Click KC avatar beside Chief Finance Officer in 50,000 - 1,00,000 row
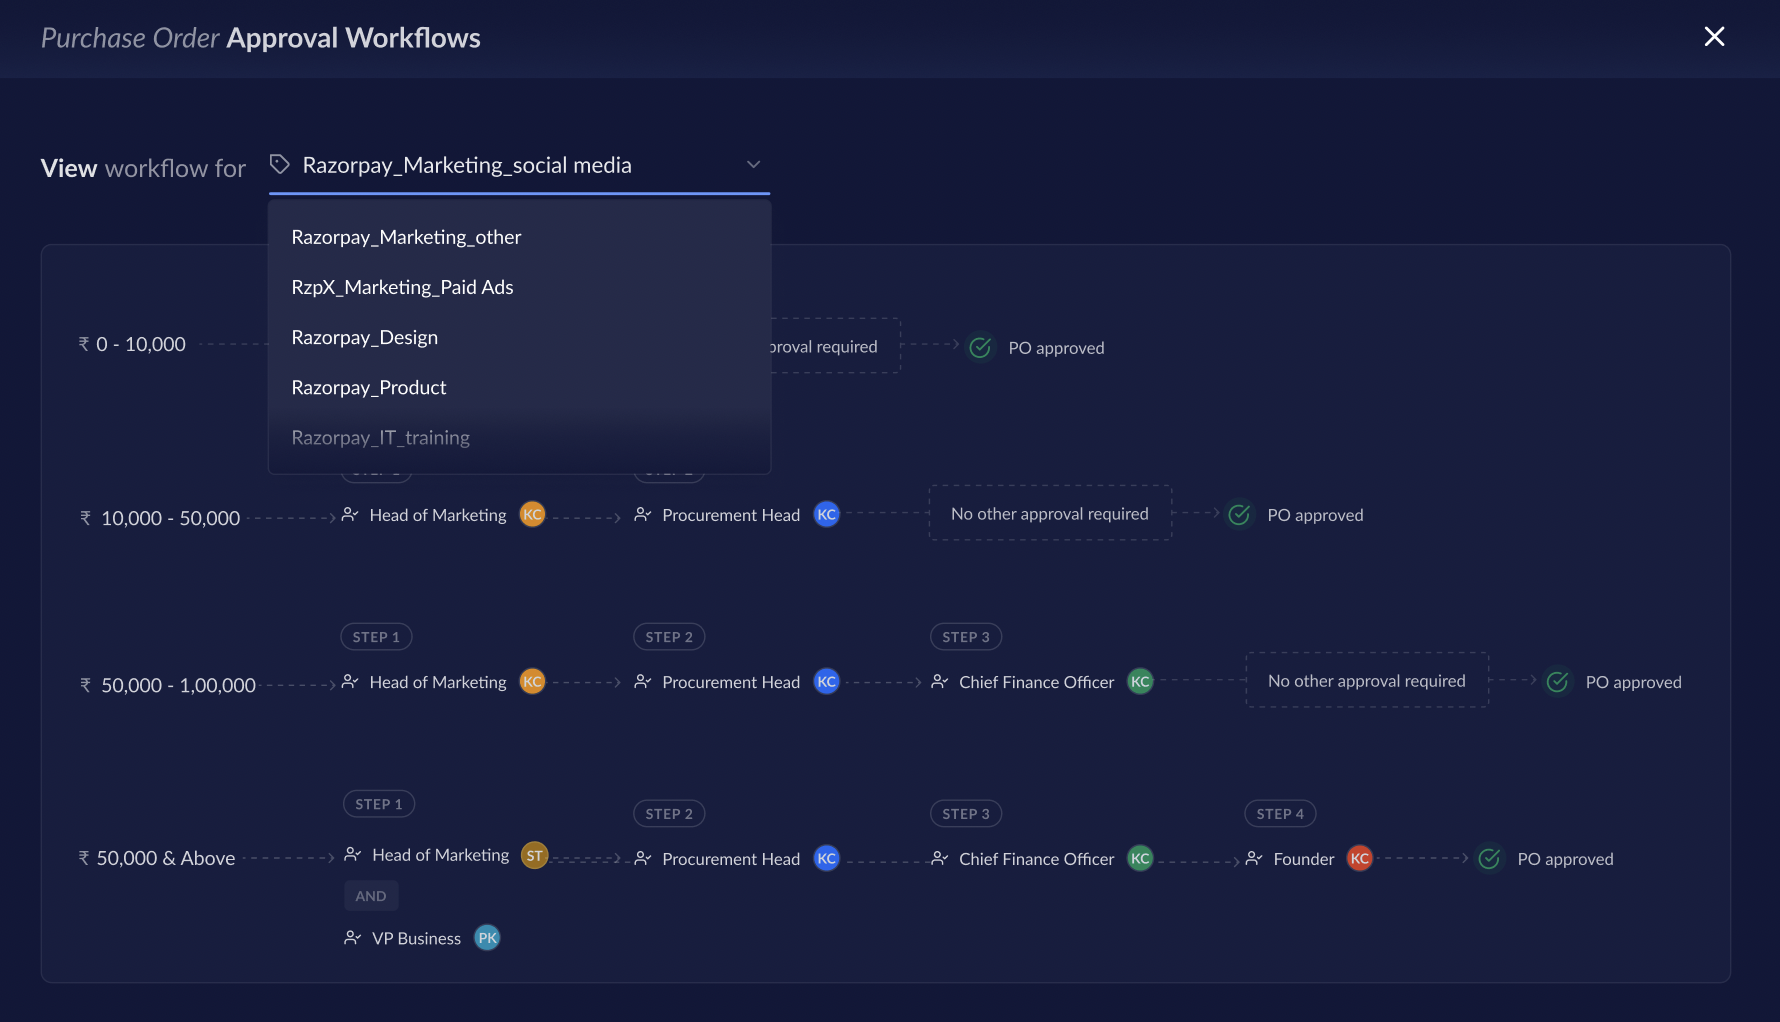The height and width of the screenshot is (1022, 1780). [1140, 681]
